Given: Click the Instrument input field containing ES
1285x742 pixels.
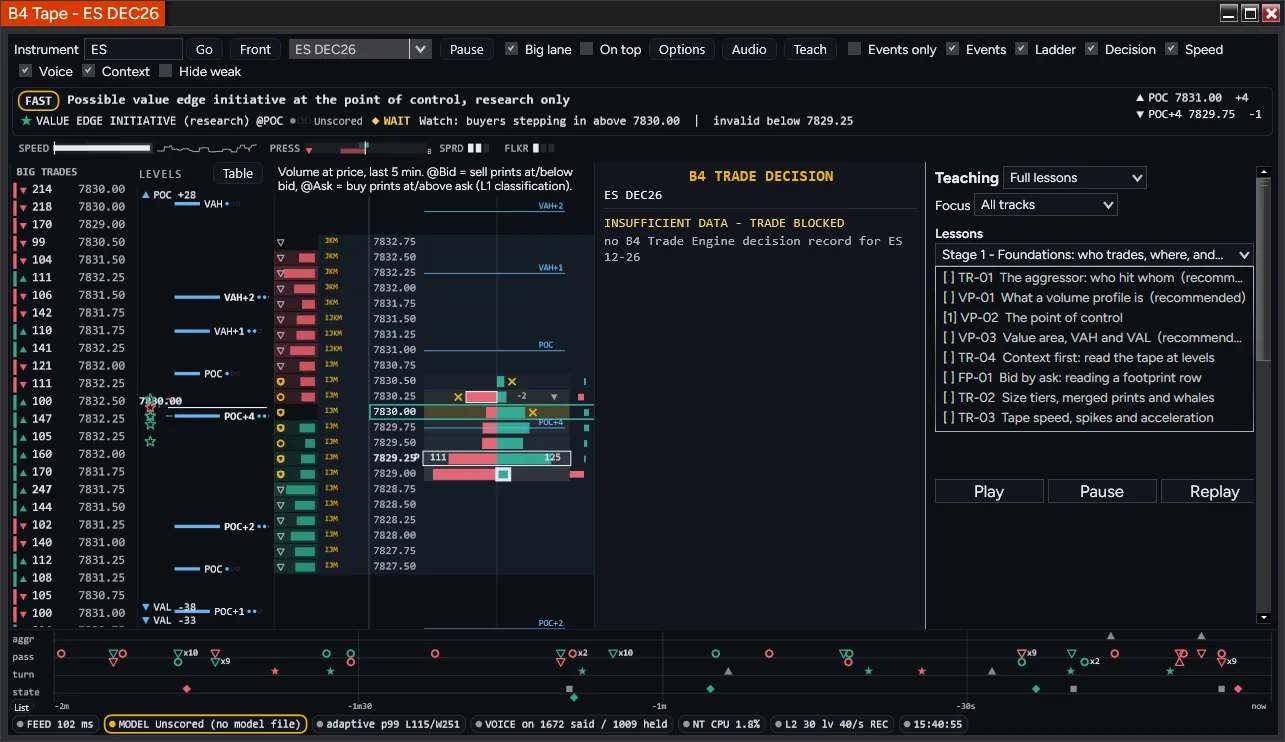Looking at the screenshot, I should [133, 49].
